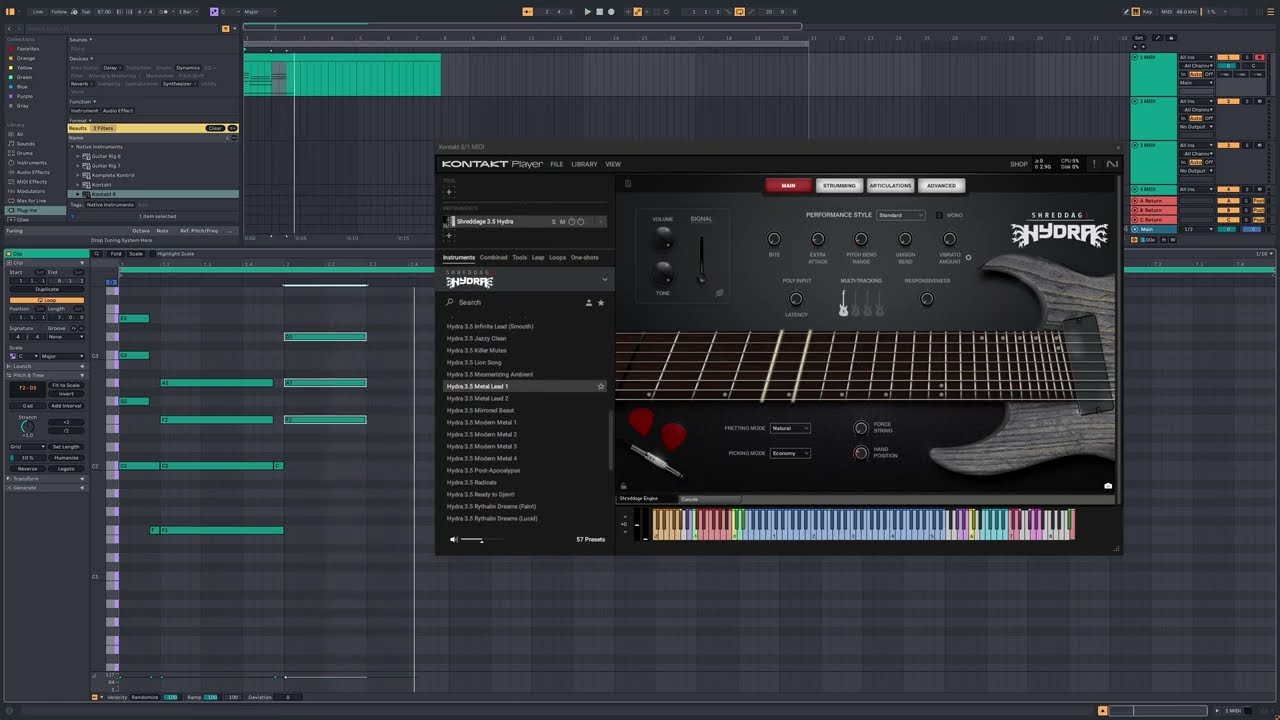Click the leaf icon under Signal fader

pyautogui.click(x=719, y=293)
